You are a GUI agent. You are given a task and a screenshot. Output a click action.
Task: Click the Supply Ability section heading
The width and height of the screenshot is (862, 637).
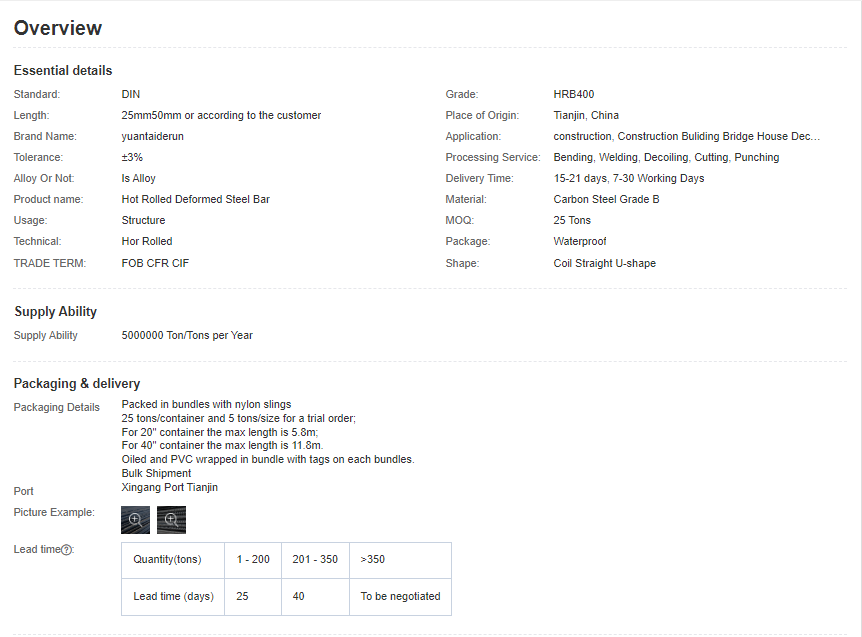point(56,312)
